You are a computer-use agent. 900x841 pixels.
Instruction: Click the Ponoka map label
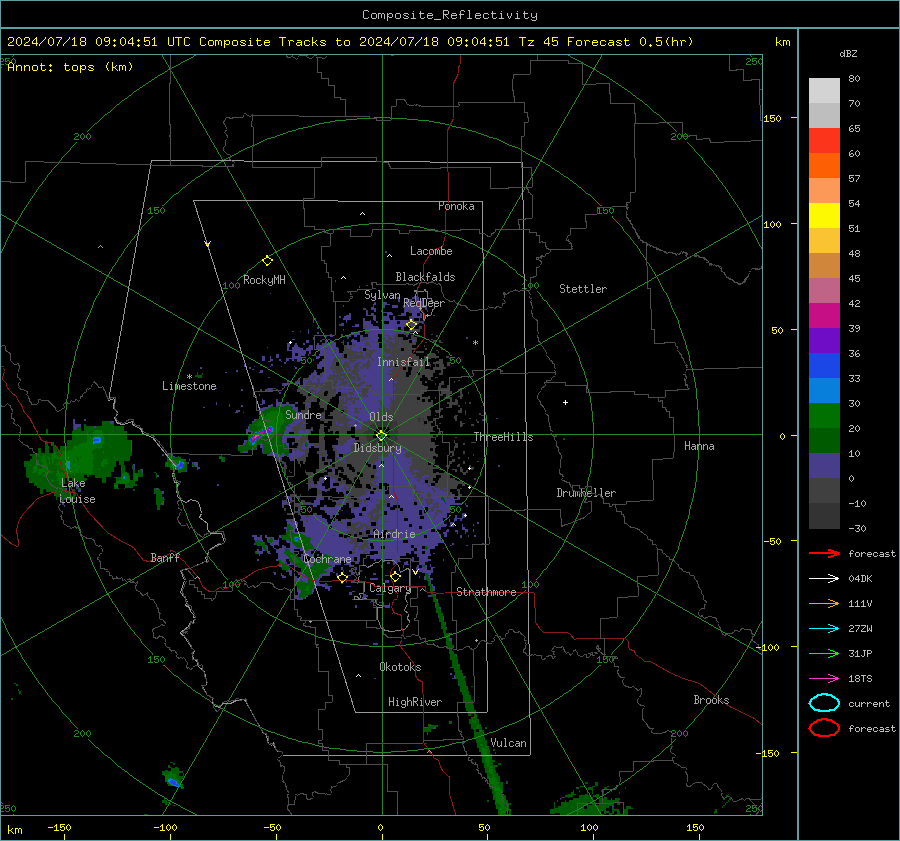(x=456, y=206)
